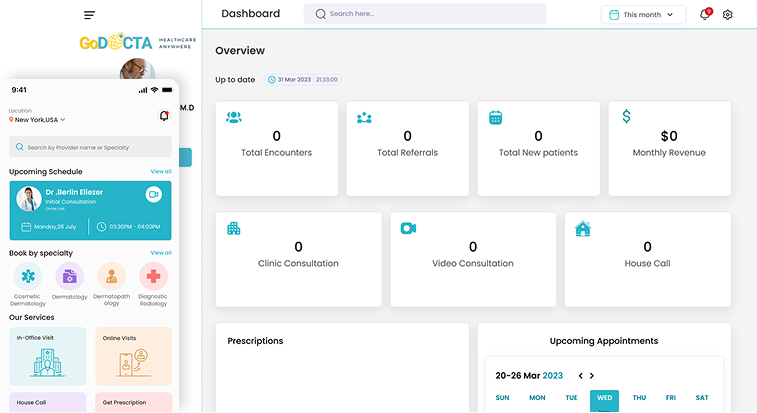This screenshot has width=757, height=413.
Task: Tap the video call icon on Dr. Berlin's card
Action: pos(154,194)
